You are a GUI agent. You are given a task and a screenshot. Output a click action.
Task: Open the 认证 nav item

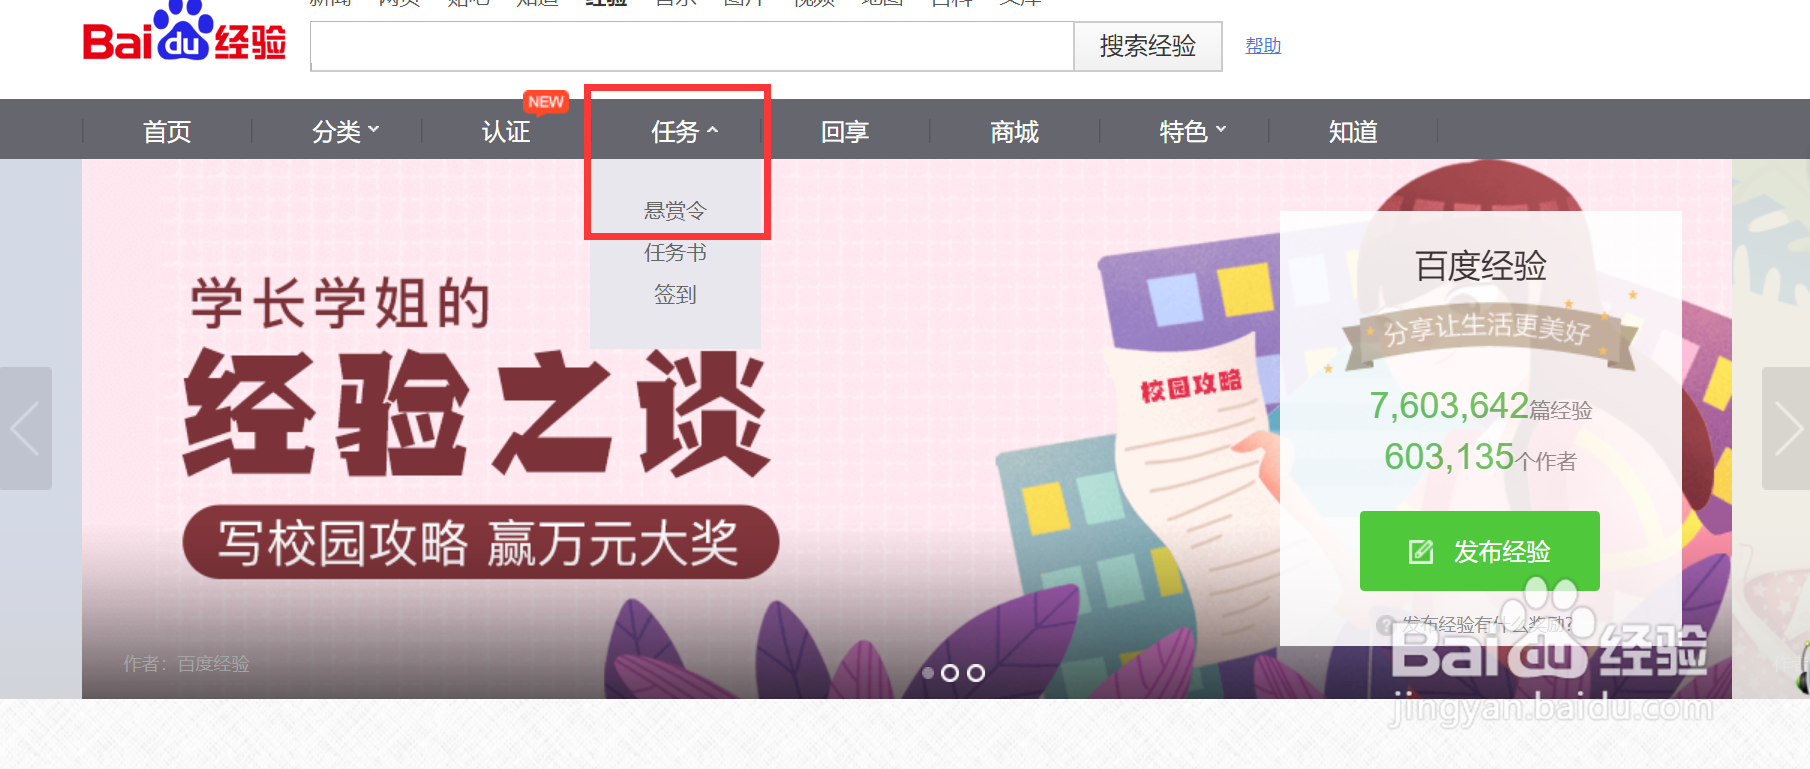click(506, 131)
